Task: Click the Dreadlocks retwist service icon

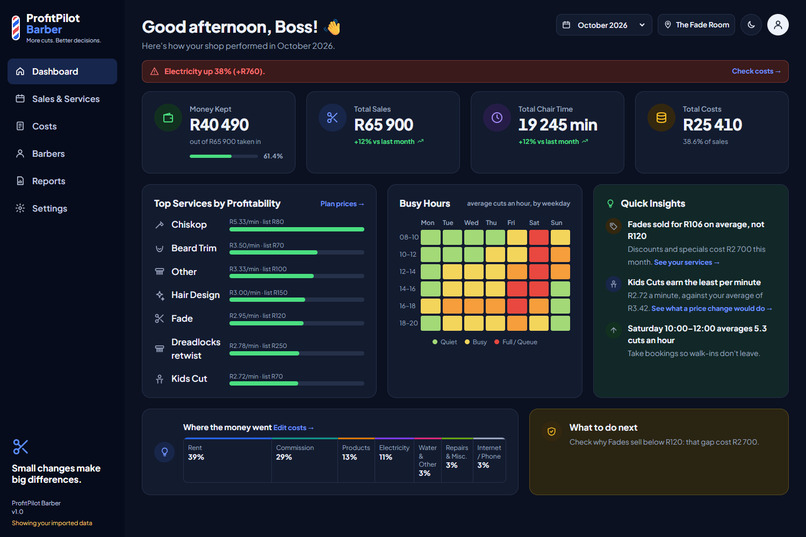Action: 159,348
